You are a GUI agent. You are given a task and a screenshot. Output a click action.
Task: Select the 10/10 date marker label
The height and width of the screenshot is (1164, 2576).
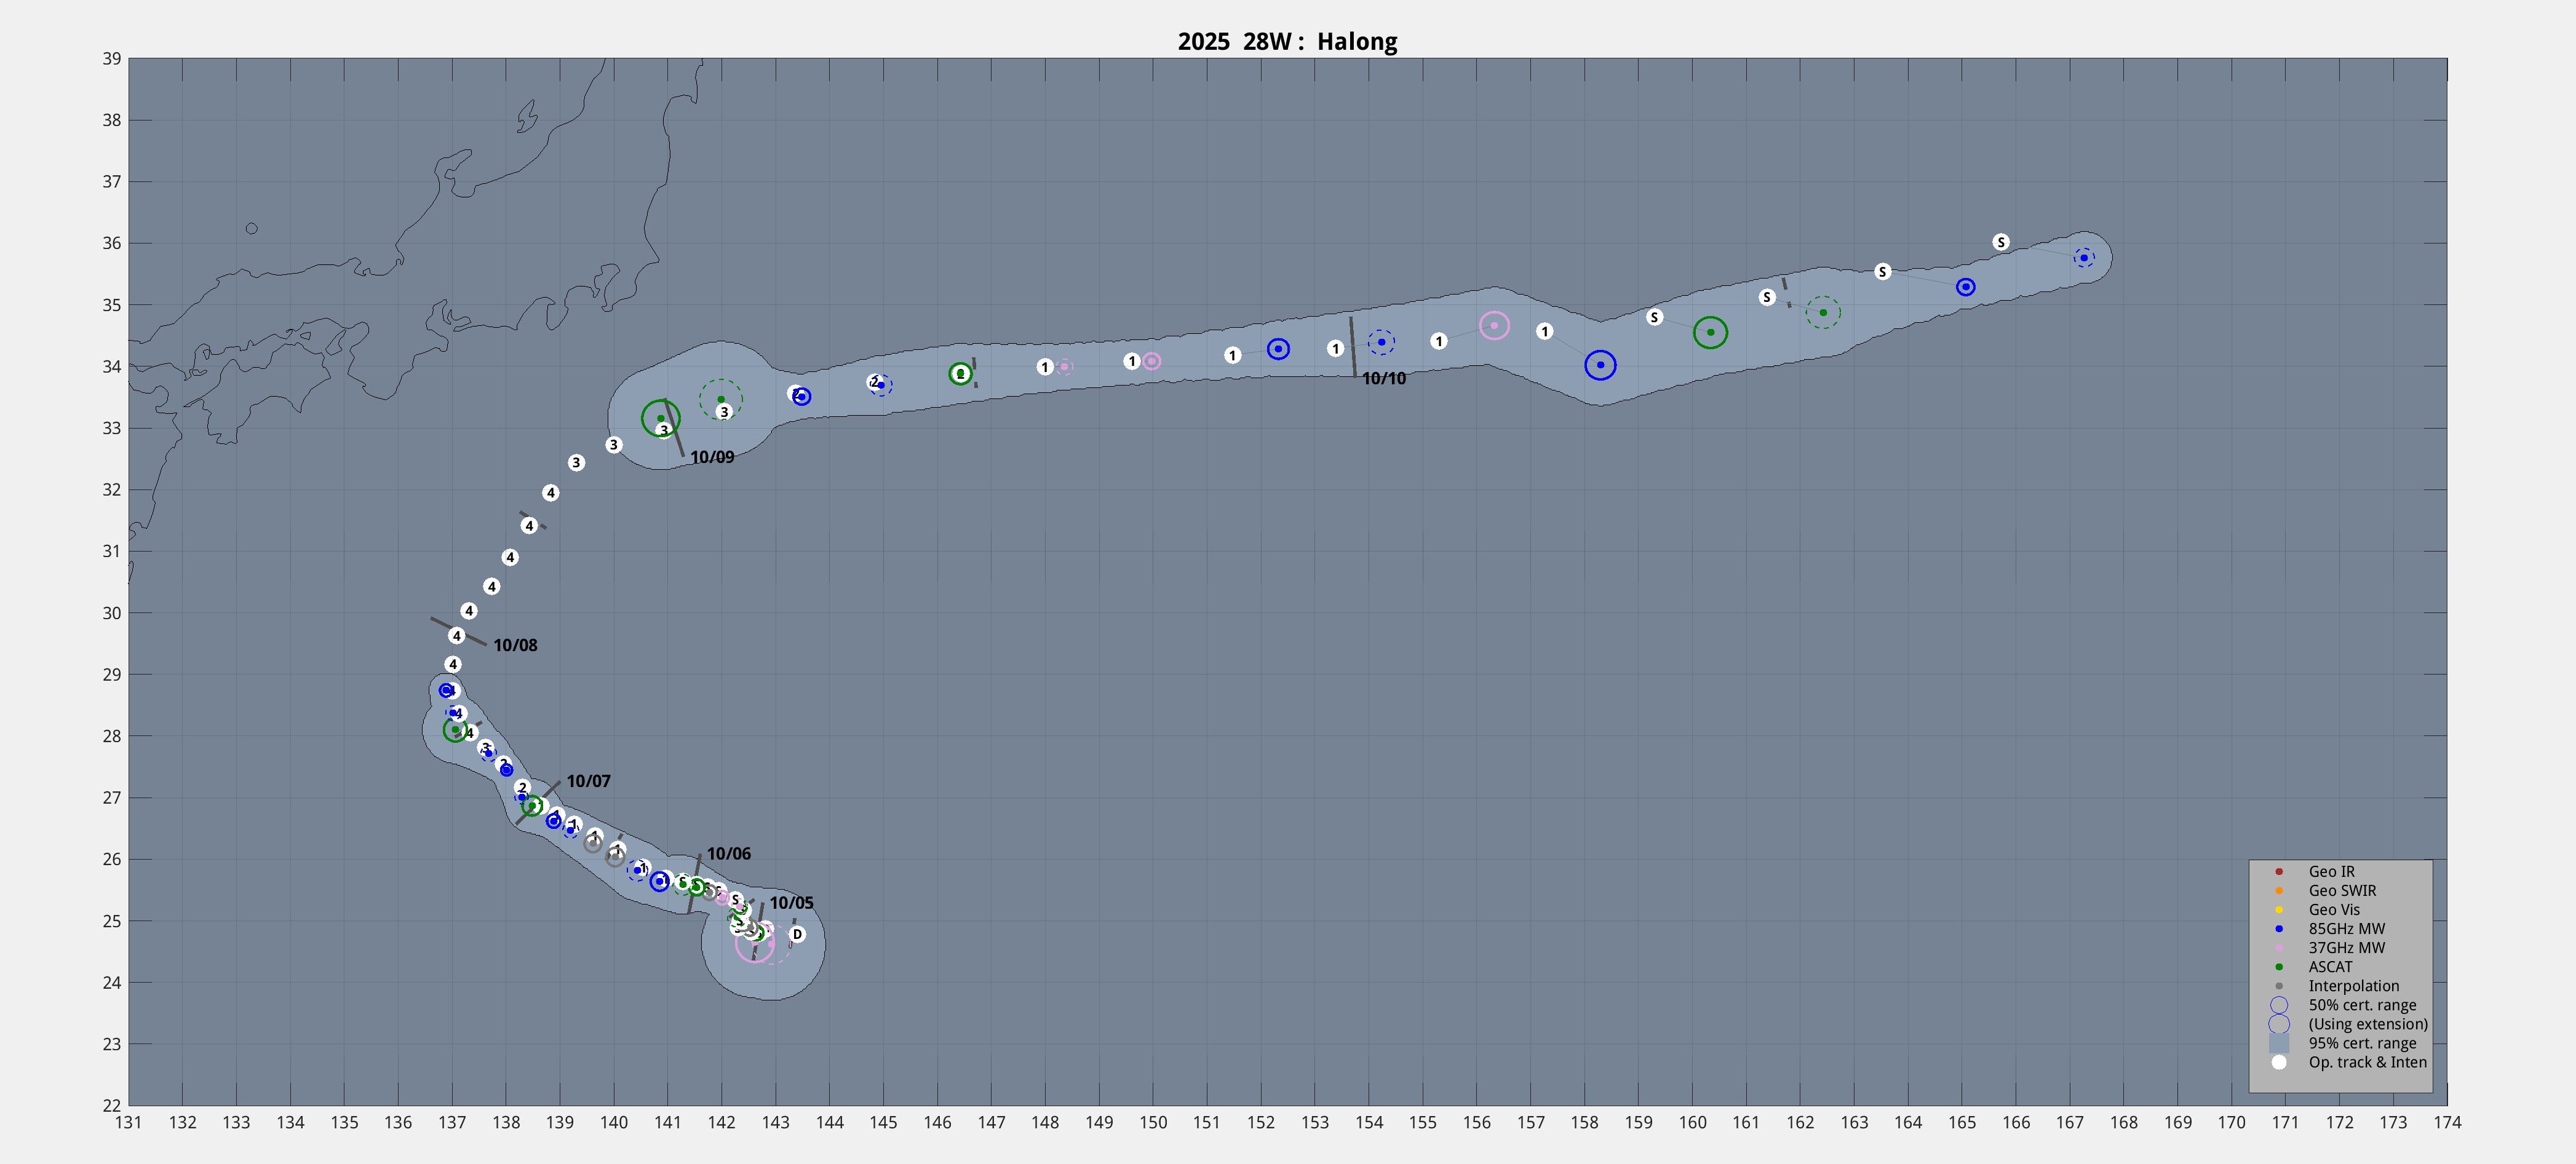pyautogui.click(x=1383, y=378)
